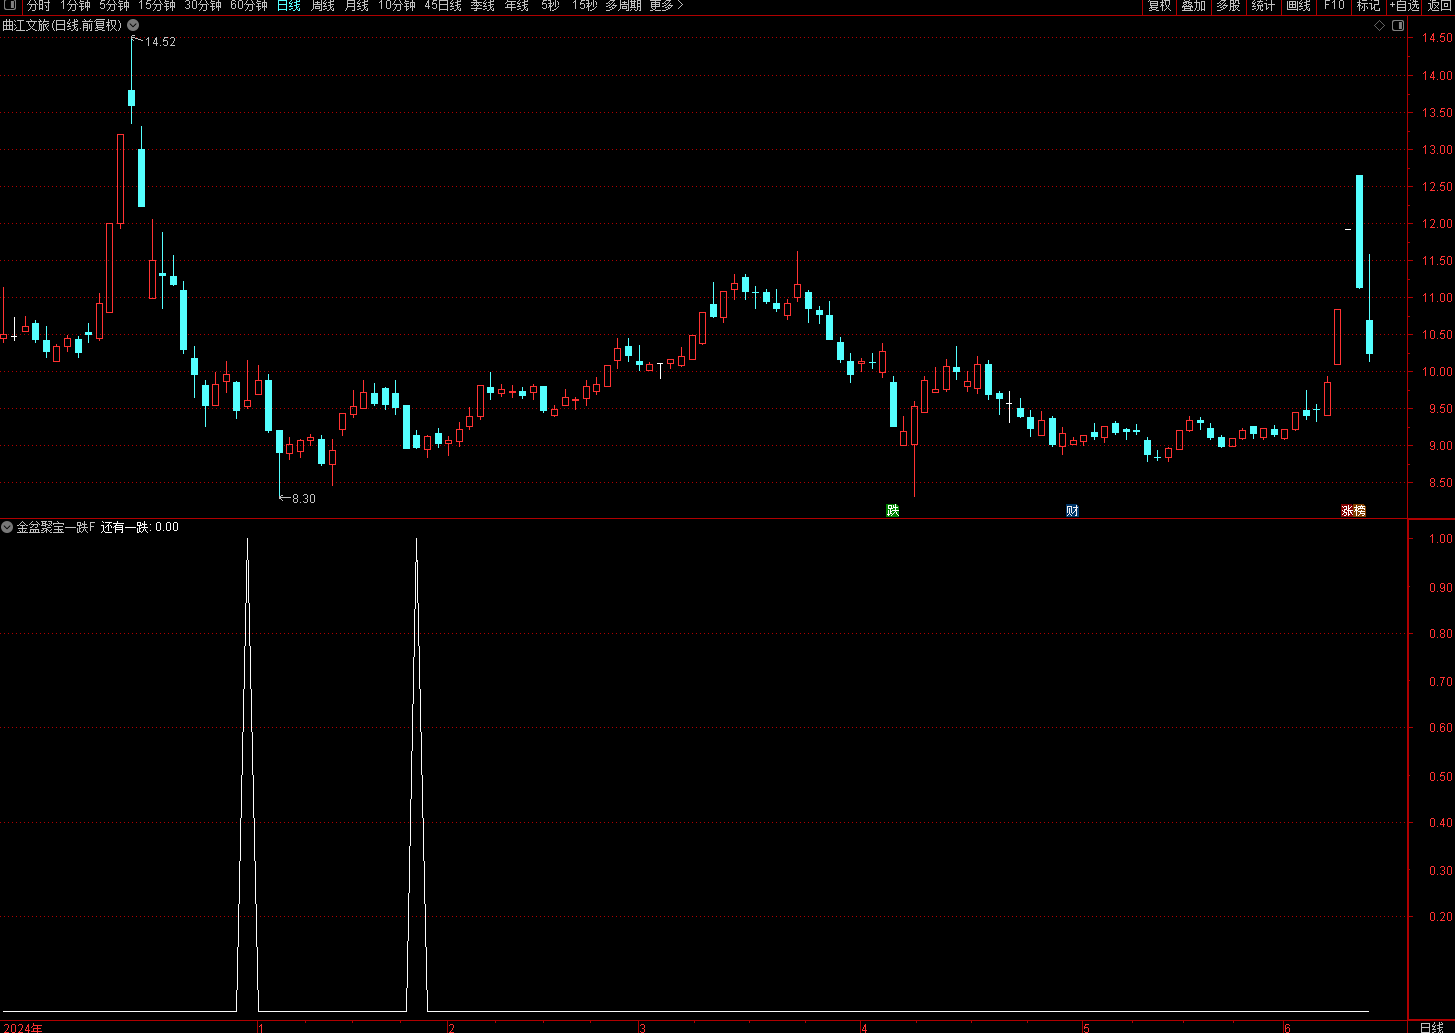Screen dimensions: 1455x1033
Task: Click the 涨榜 marker icon
Action: (x=1353, y=510)
